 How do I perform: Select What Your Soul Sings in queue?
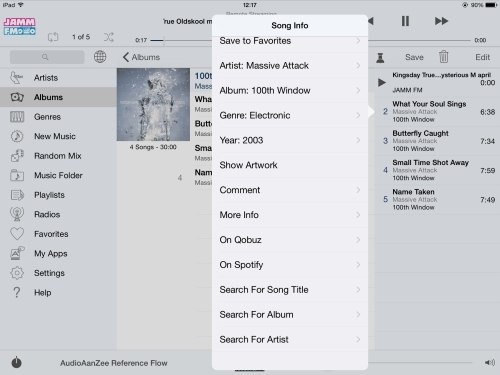pos(437,112)
